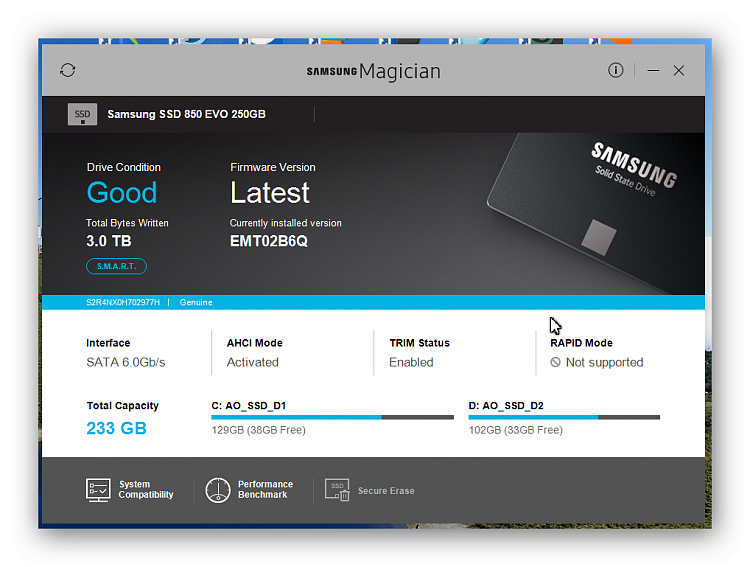Click the serial number S2R4NX0H702977H
750x567 pixels.
[x=123, y=302]
